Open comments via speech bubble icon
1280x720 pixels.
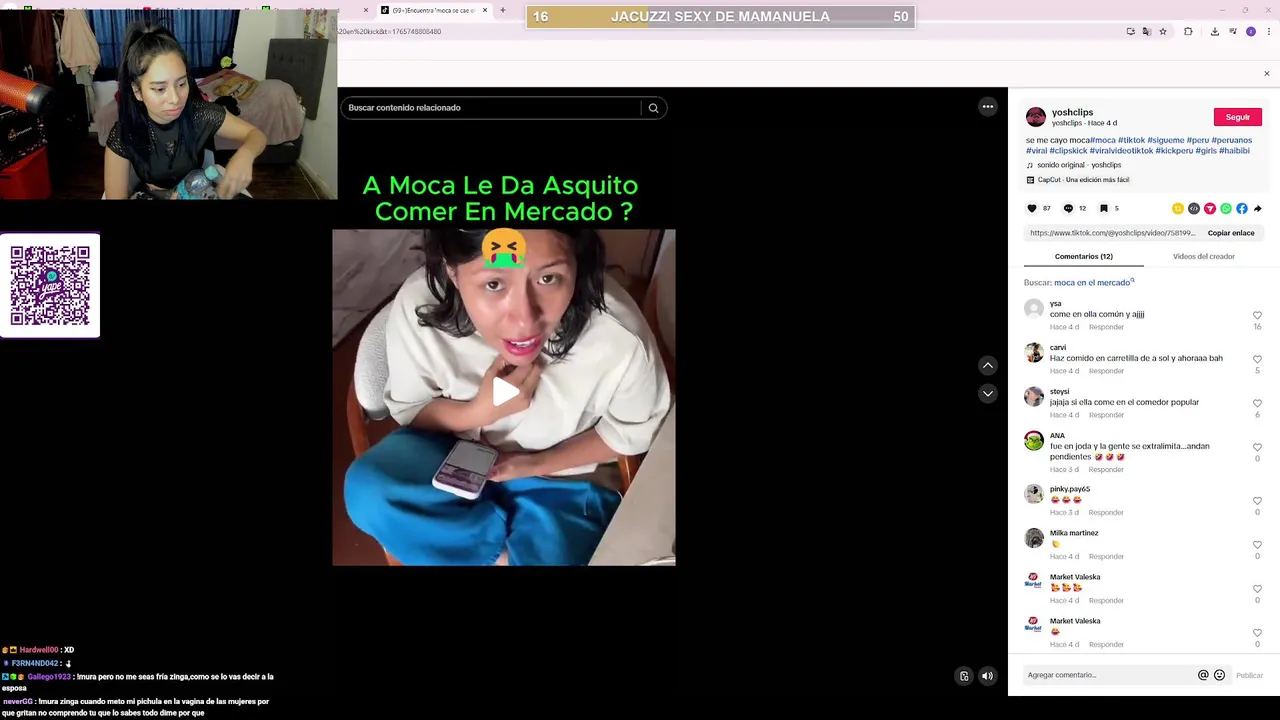point(1068,208)
